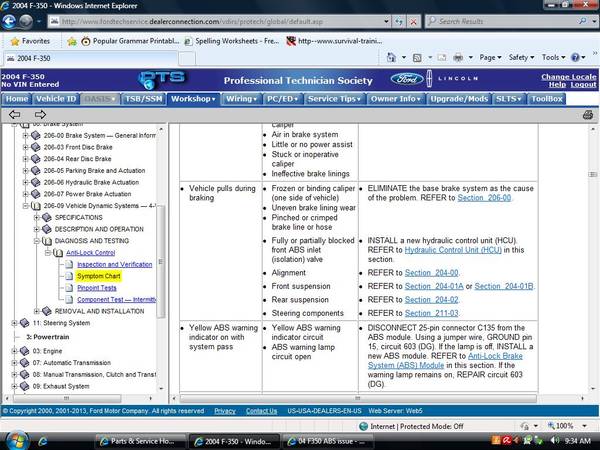Open the ToolBox tab
Image resolution: width=600 pixels, height=450 pixels.
[547, 99]
